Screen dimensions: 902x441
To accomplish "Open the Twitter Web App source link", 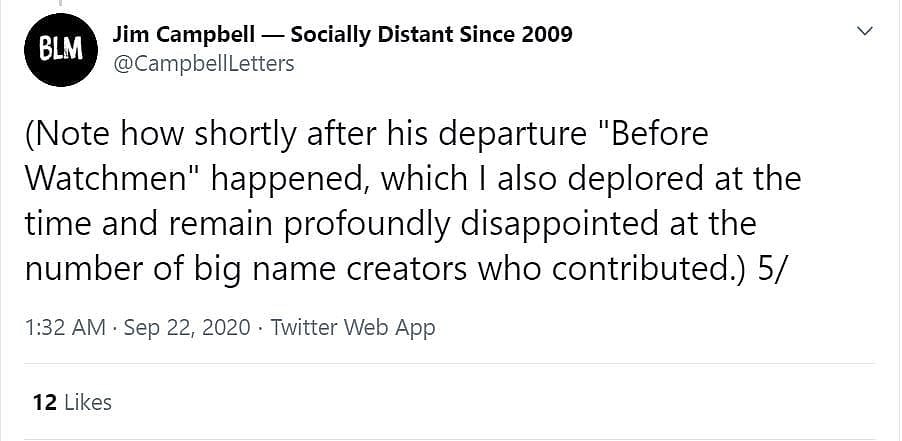I will (353, 328).
